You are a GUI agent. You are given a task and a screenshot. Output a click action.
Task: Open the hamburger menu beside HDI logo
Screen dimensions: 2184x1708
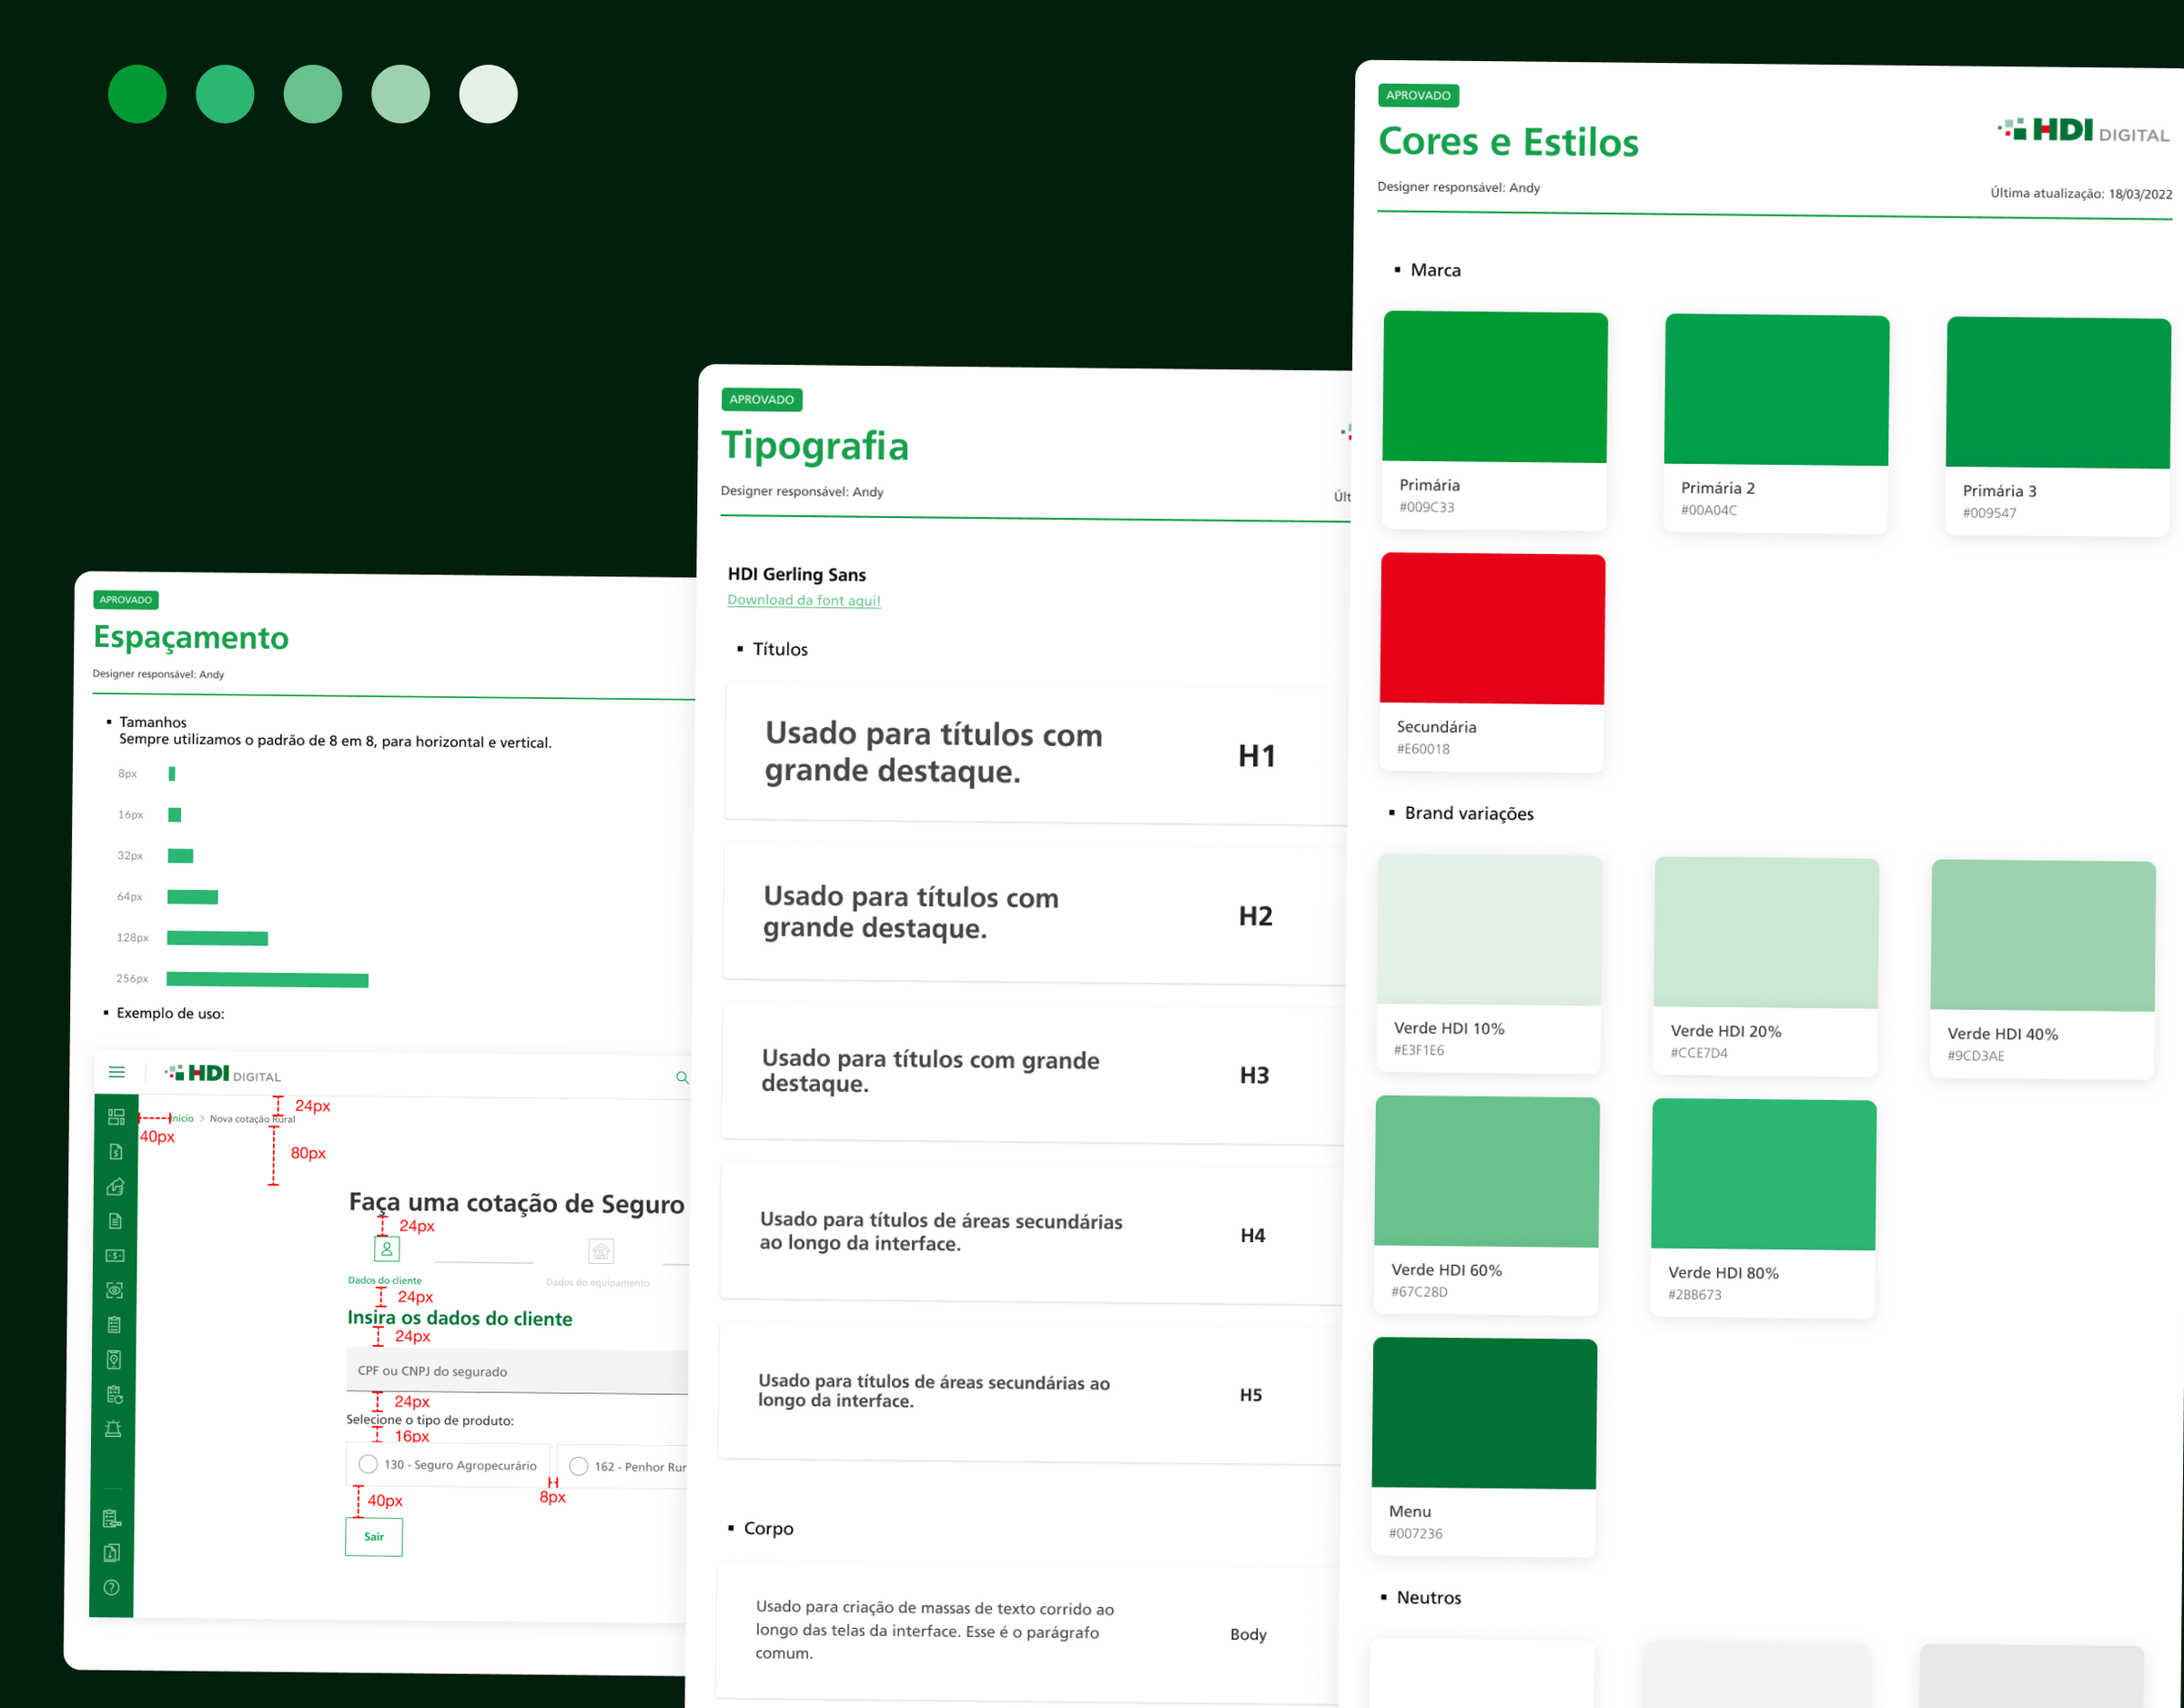(117, 1072)
